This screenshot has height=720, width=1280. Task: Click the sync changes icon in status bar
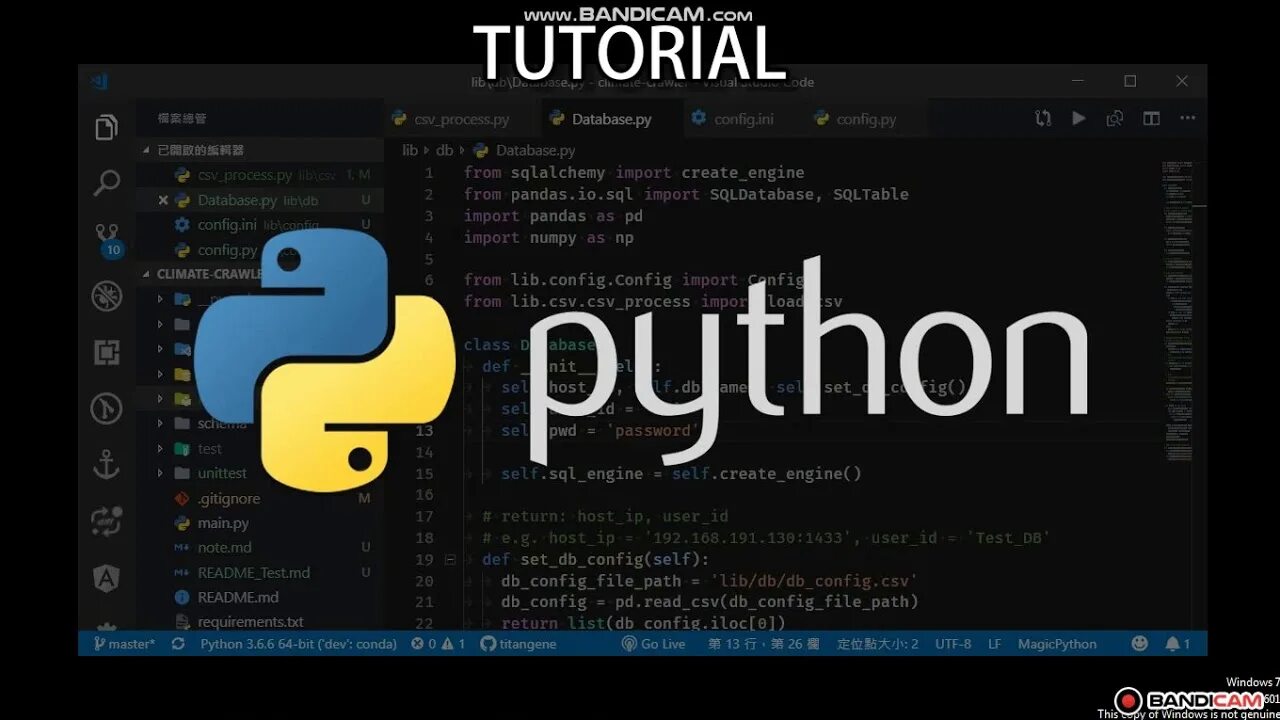(x=178, y=644)
